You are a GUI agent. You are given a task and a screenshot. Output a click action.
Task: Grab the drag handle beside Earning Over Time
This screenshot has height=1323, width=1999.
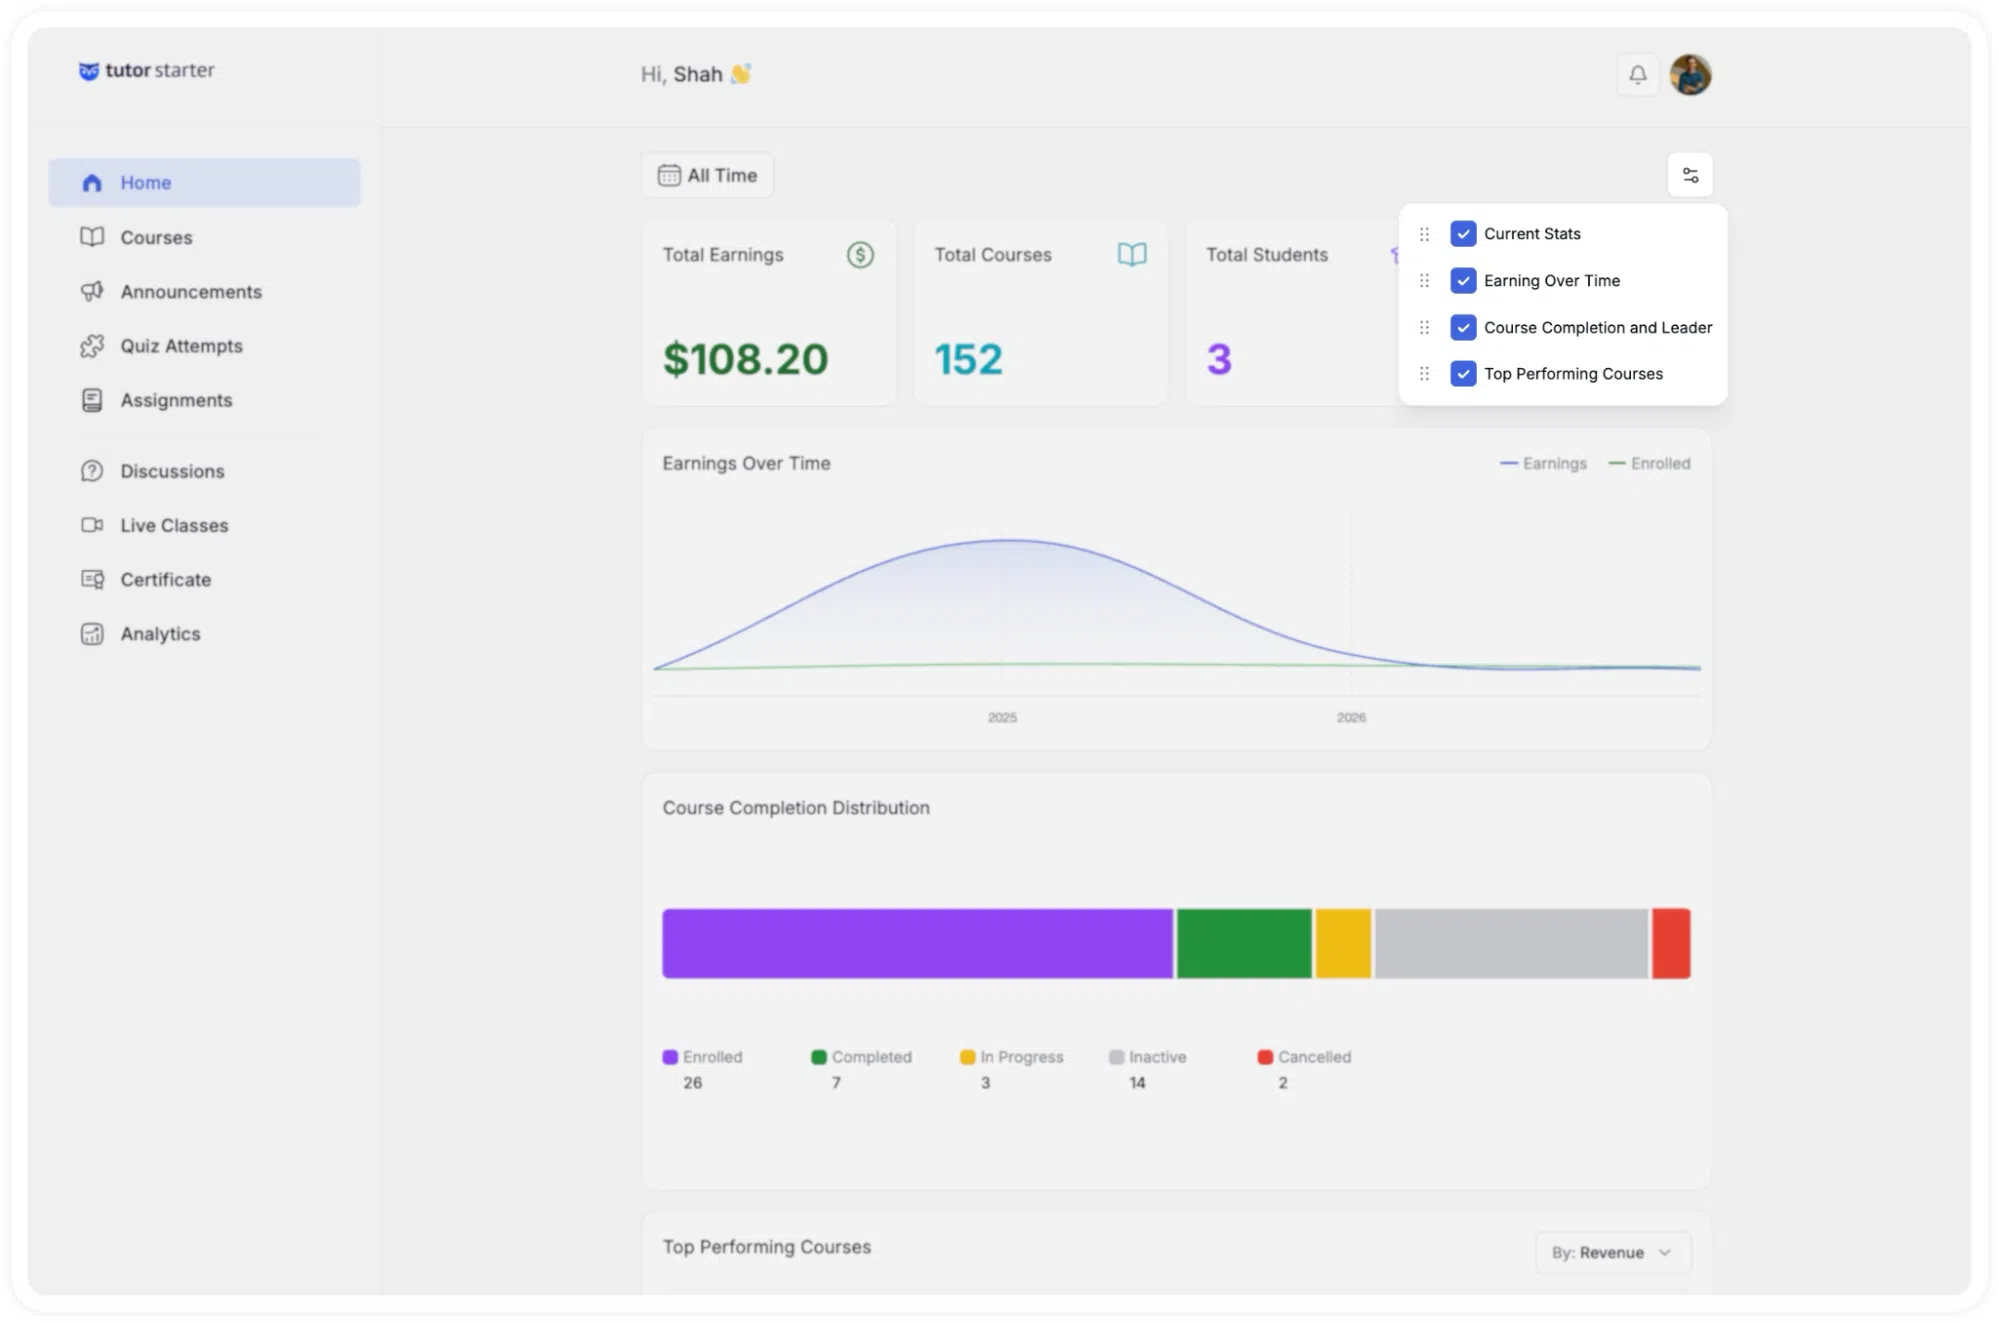(1424, 281)
